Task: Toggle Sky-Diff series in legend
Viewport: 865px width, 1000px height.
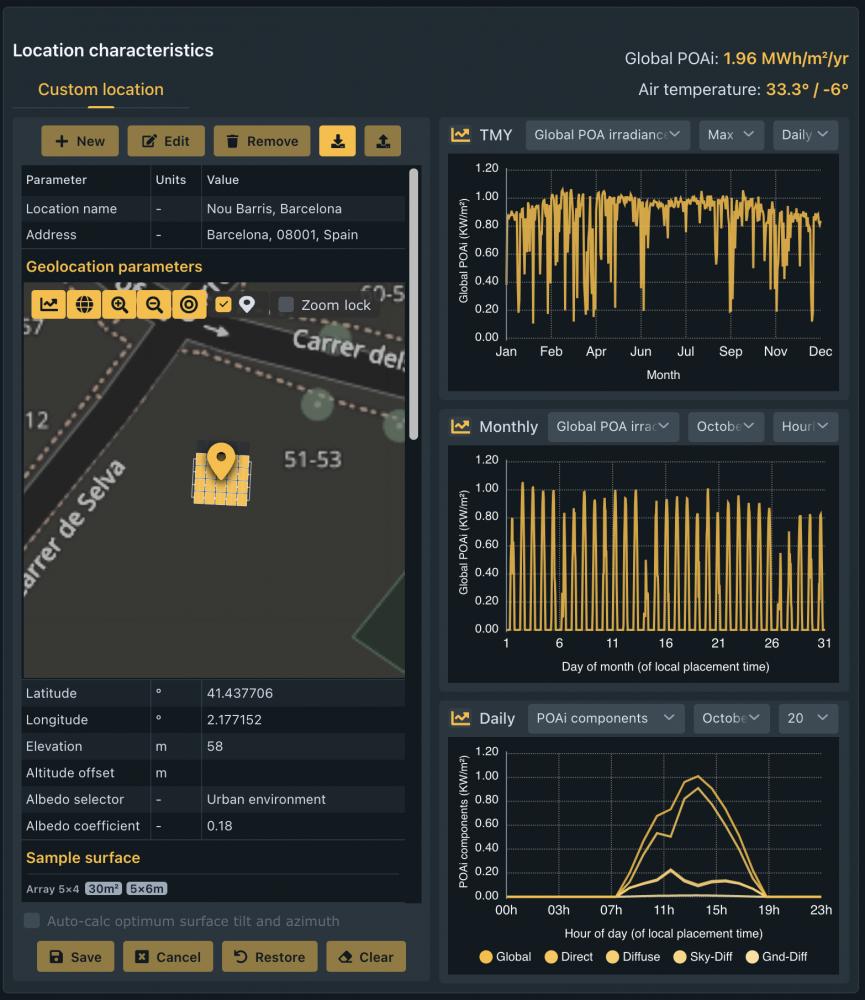Action: [703, 957]
